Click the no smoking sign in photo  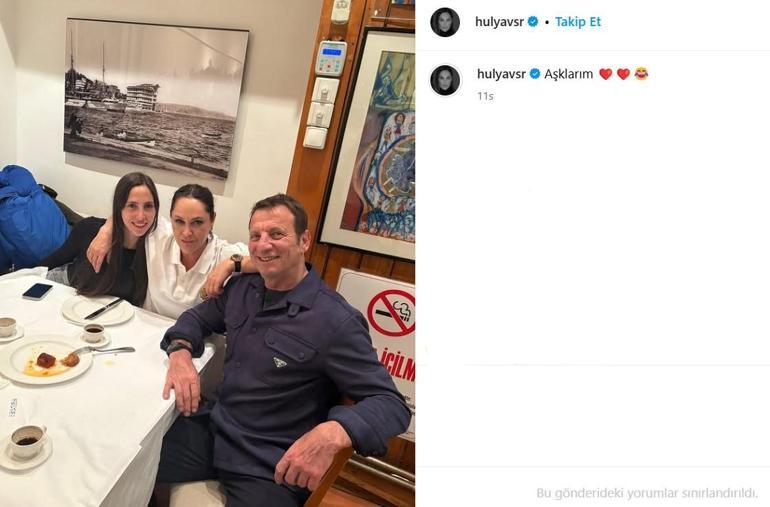click(391, 312)
